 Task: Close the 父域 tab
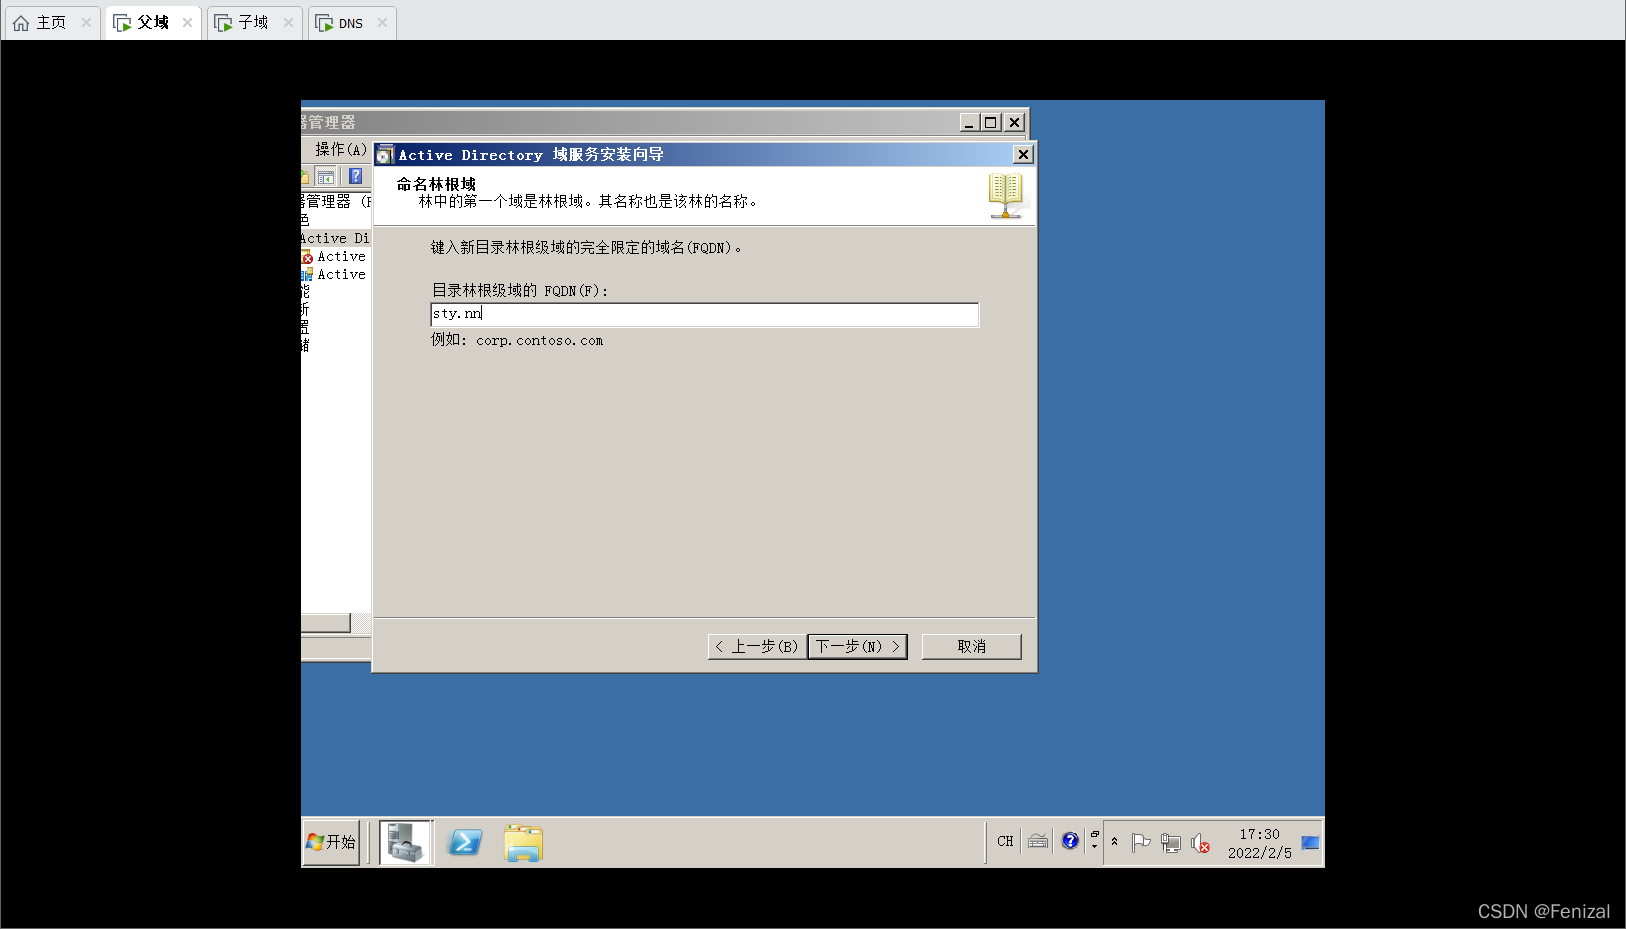(x=187, y=22)
